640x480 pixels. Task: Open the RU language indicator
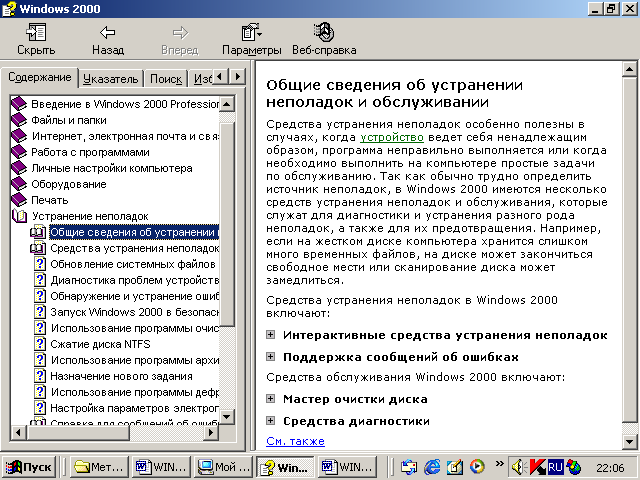click(x=556, y=467)
